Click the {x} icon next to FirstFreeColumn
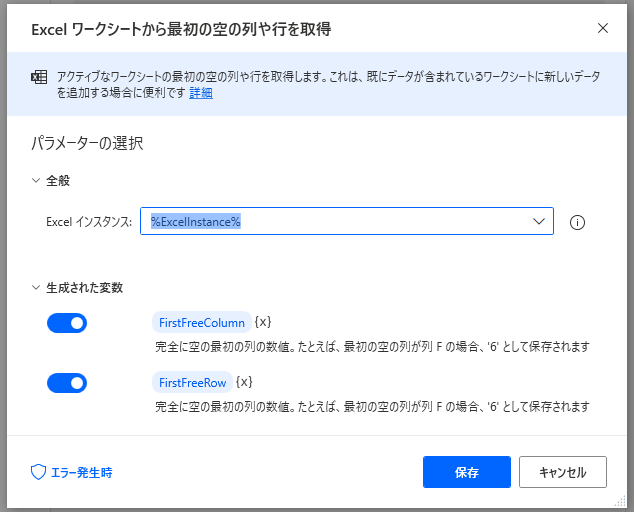This screenshot has width=634, height=512. pos(263,322)
